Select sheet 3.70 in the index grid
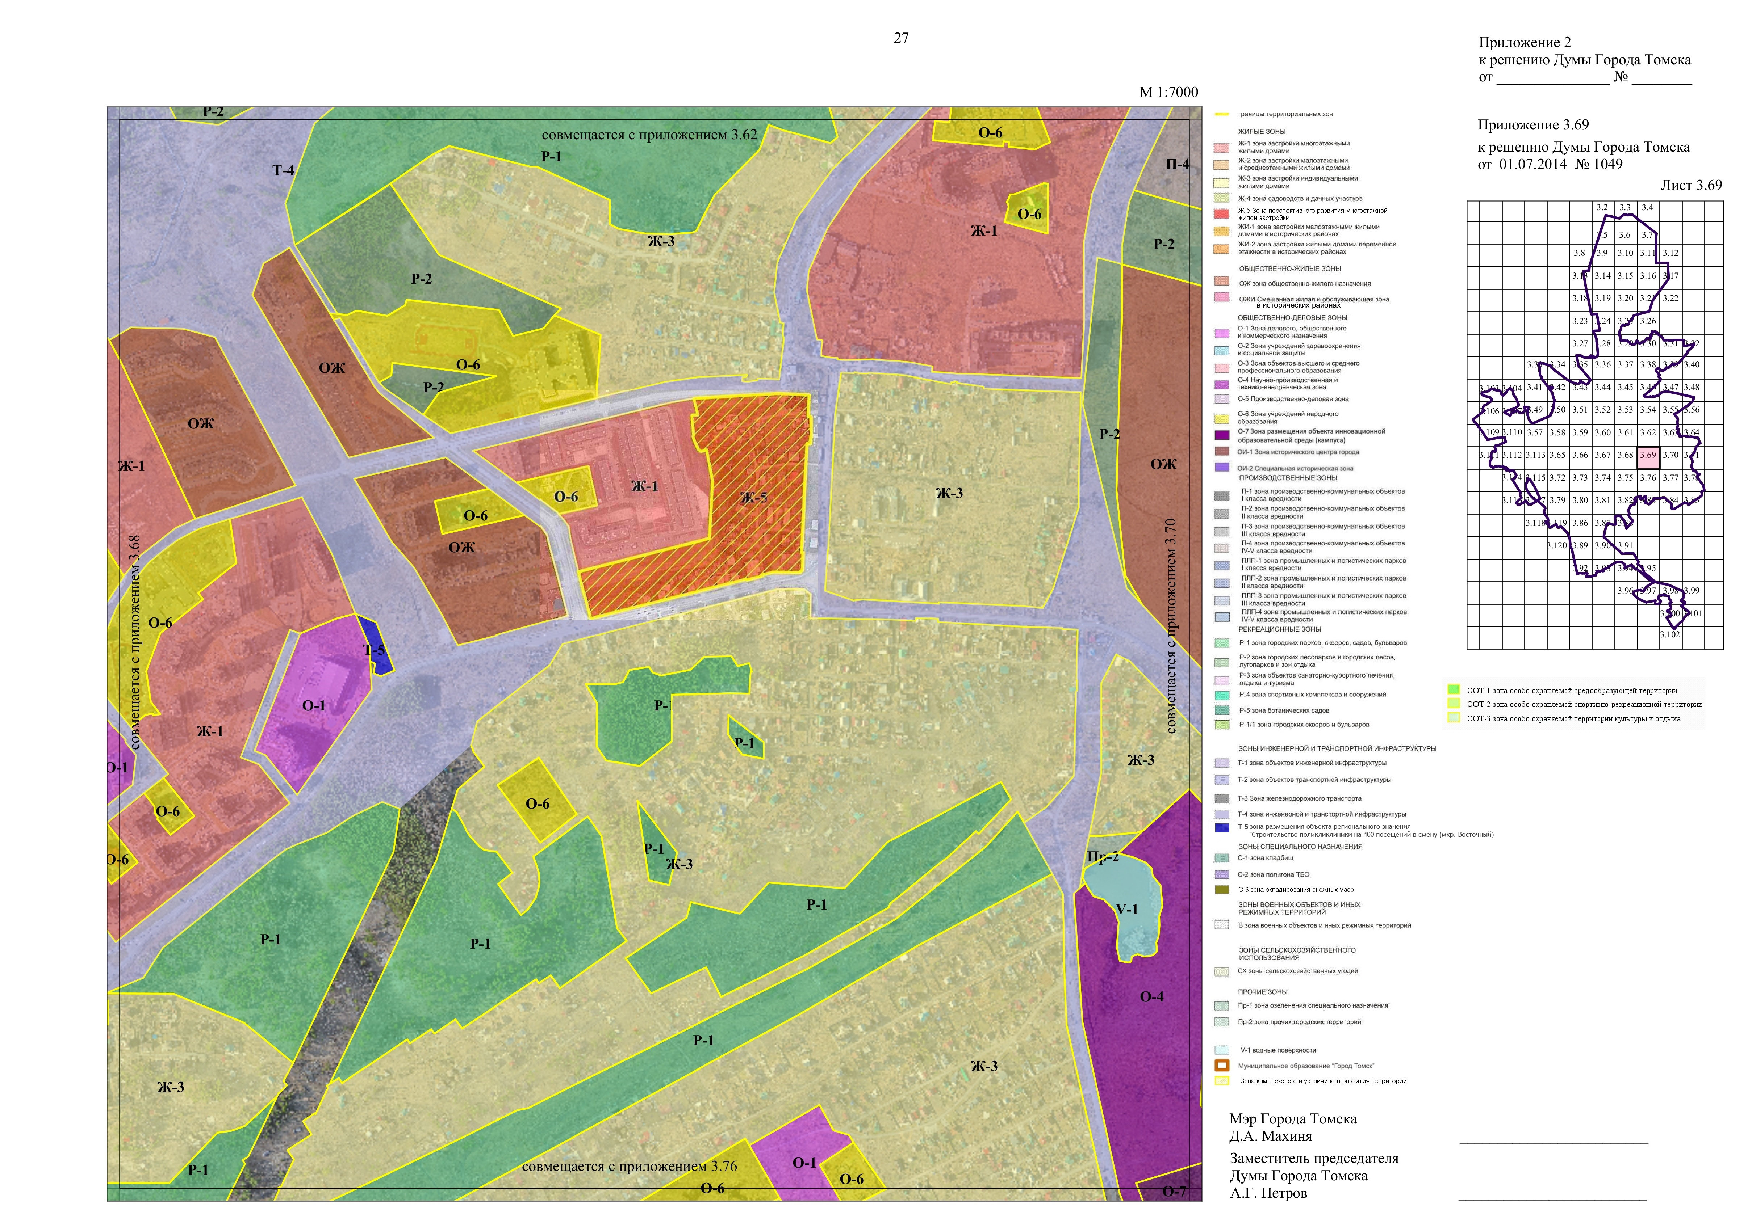Image resolution: width=1754 pixels, height=1227 pixels. pos(1670,455)
